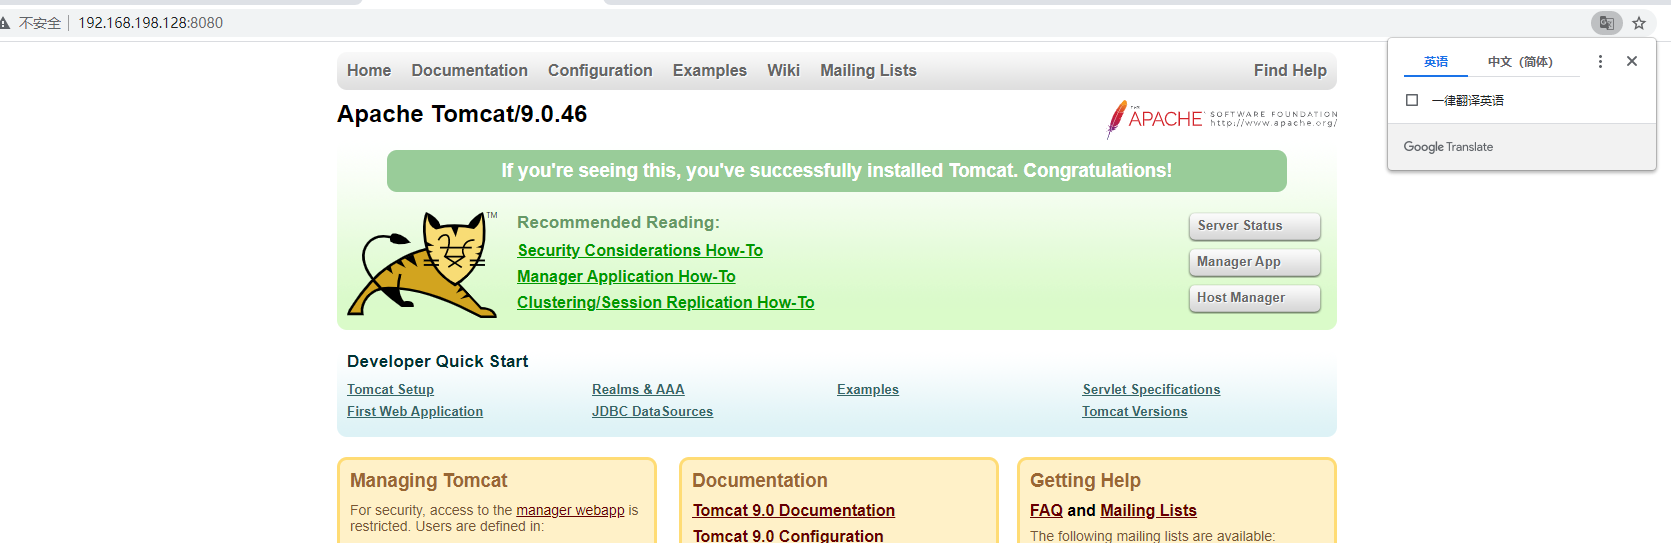Open Mailing Lists in navigation bar
The image size is (1671, 543).
point(868,71)
